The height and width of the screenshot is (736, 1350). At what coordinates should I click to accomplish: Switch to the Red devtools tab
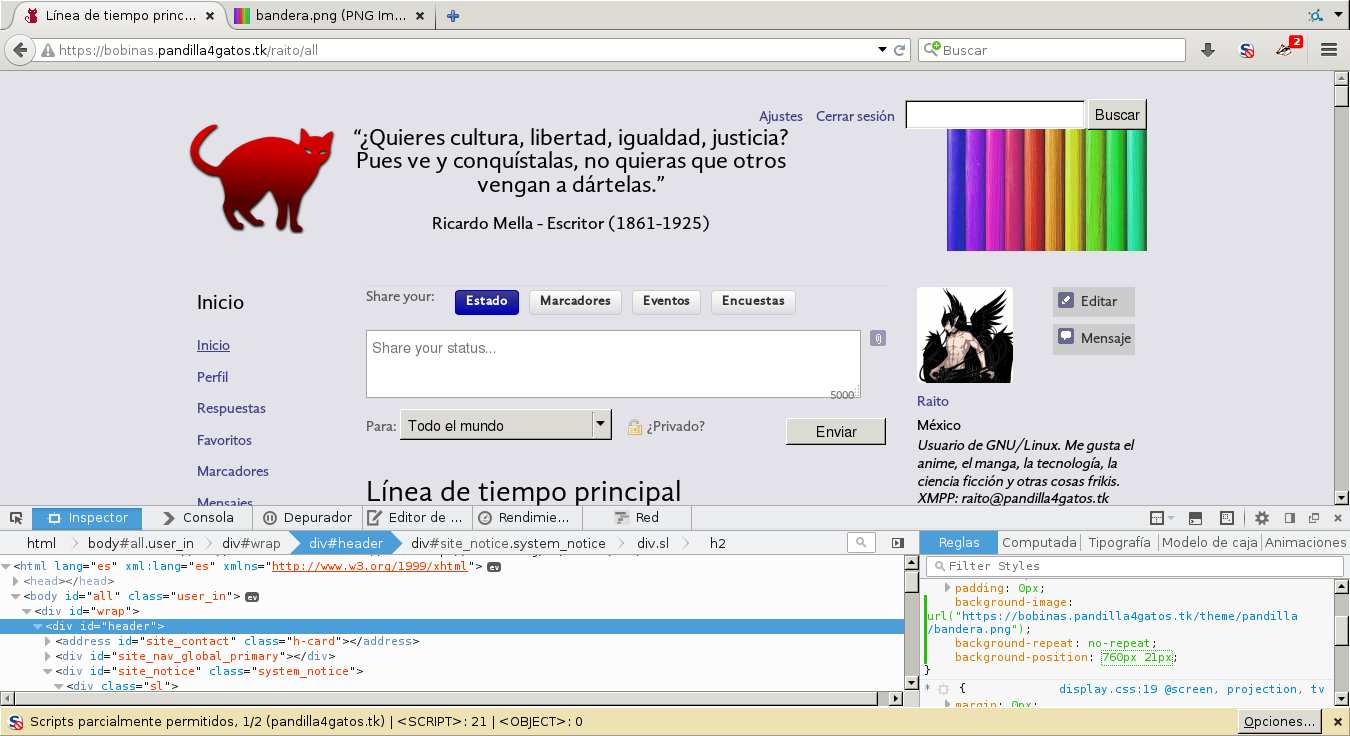tap(636, 518)
